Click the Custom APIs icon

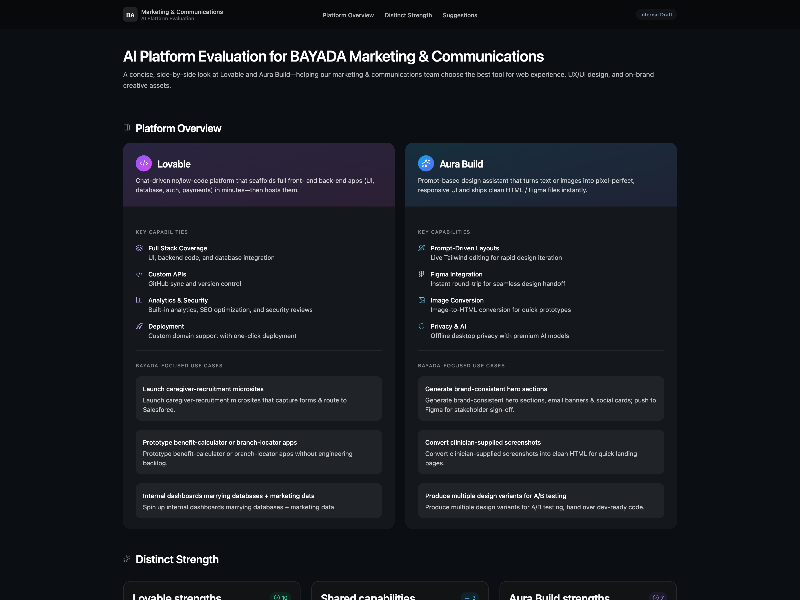[139, 274]
